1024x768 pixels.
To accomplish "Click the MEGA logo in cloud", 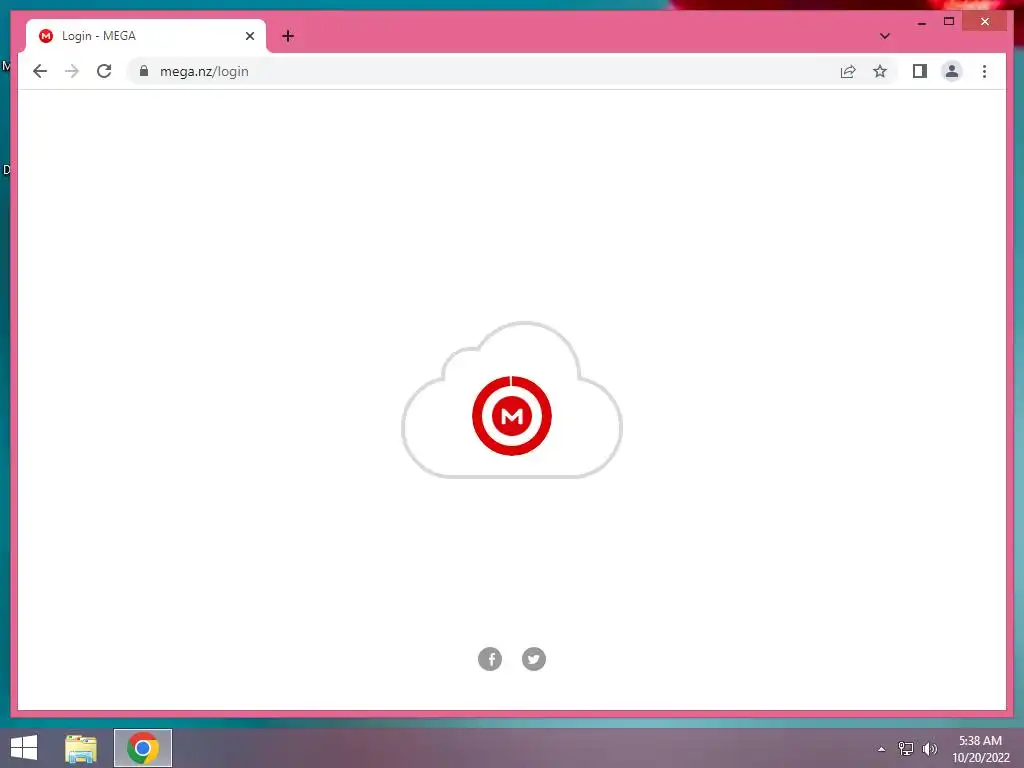I will [512, 415].
